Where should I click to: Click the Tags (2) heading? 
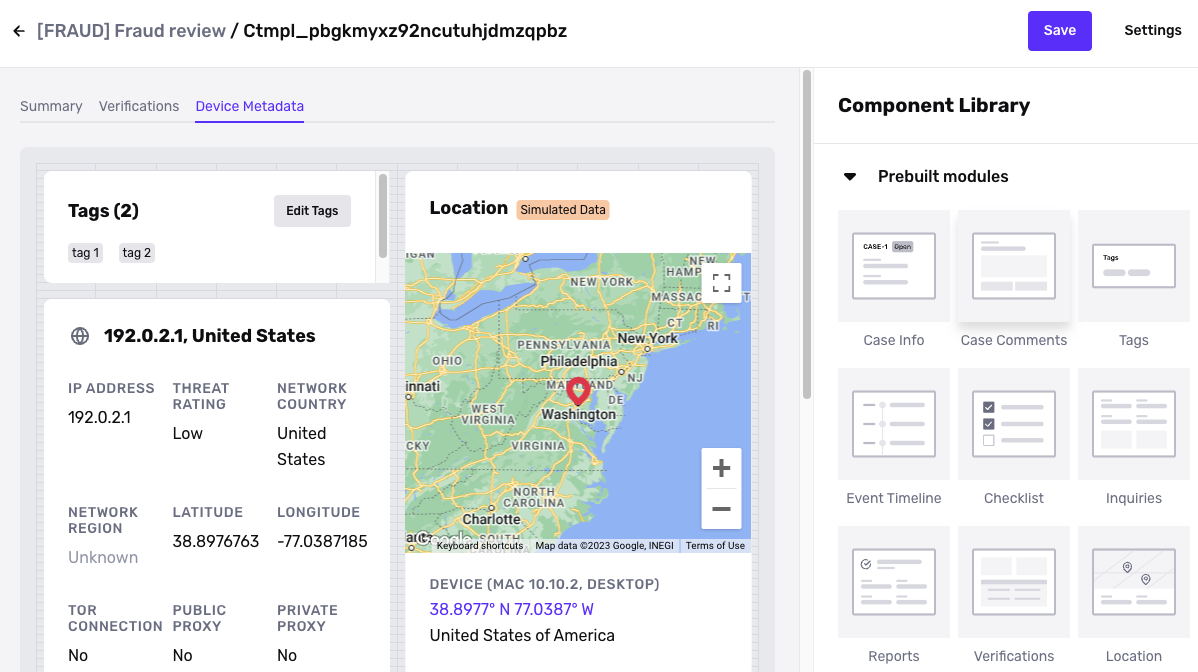coord(103,211)
